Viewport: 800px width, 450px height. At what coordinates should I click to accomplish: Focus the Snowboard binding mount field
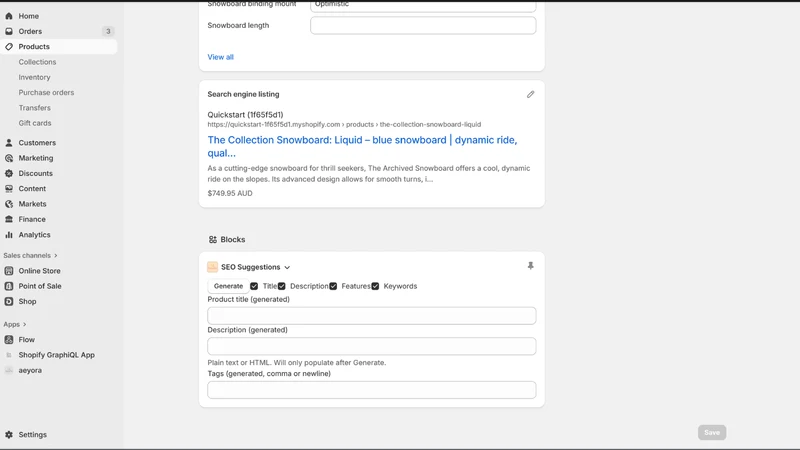pos(423,5)
